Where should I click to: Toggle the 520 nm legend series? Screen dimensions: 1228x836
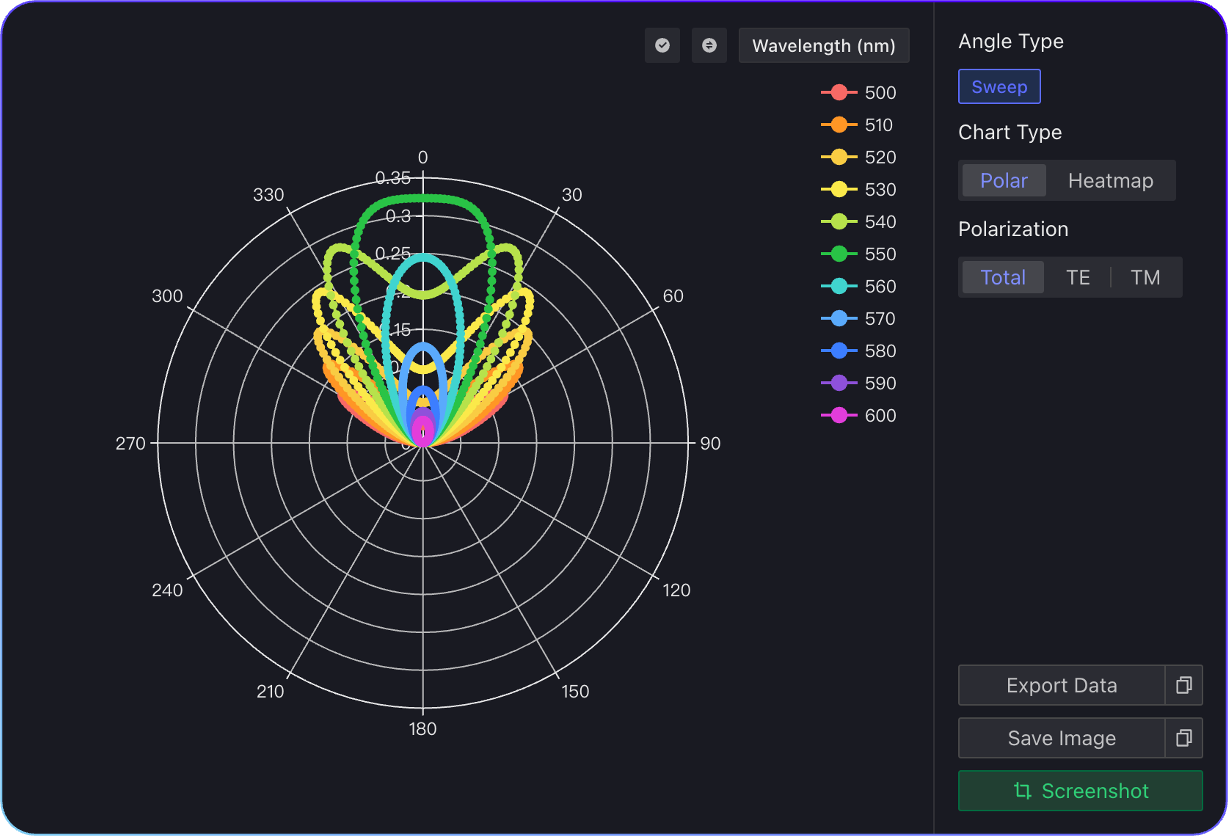tap(859, 157)
